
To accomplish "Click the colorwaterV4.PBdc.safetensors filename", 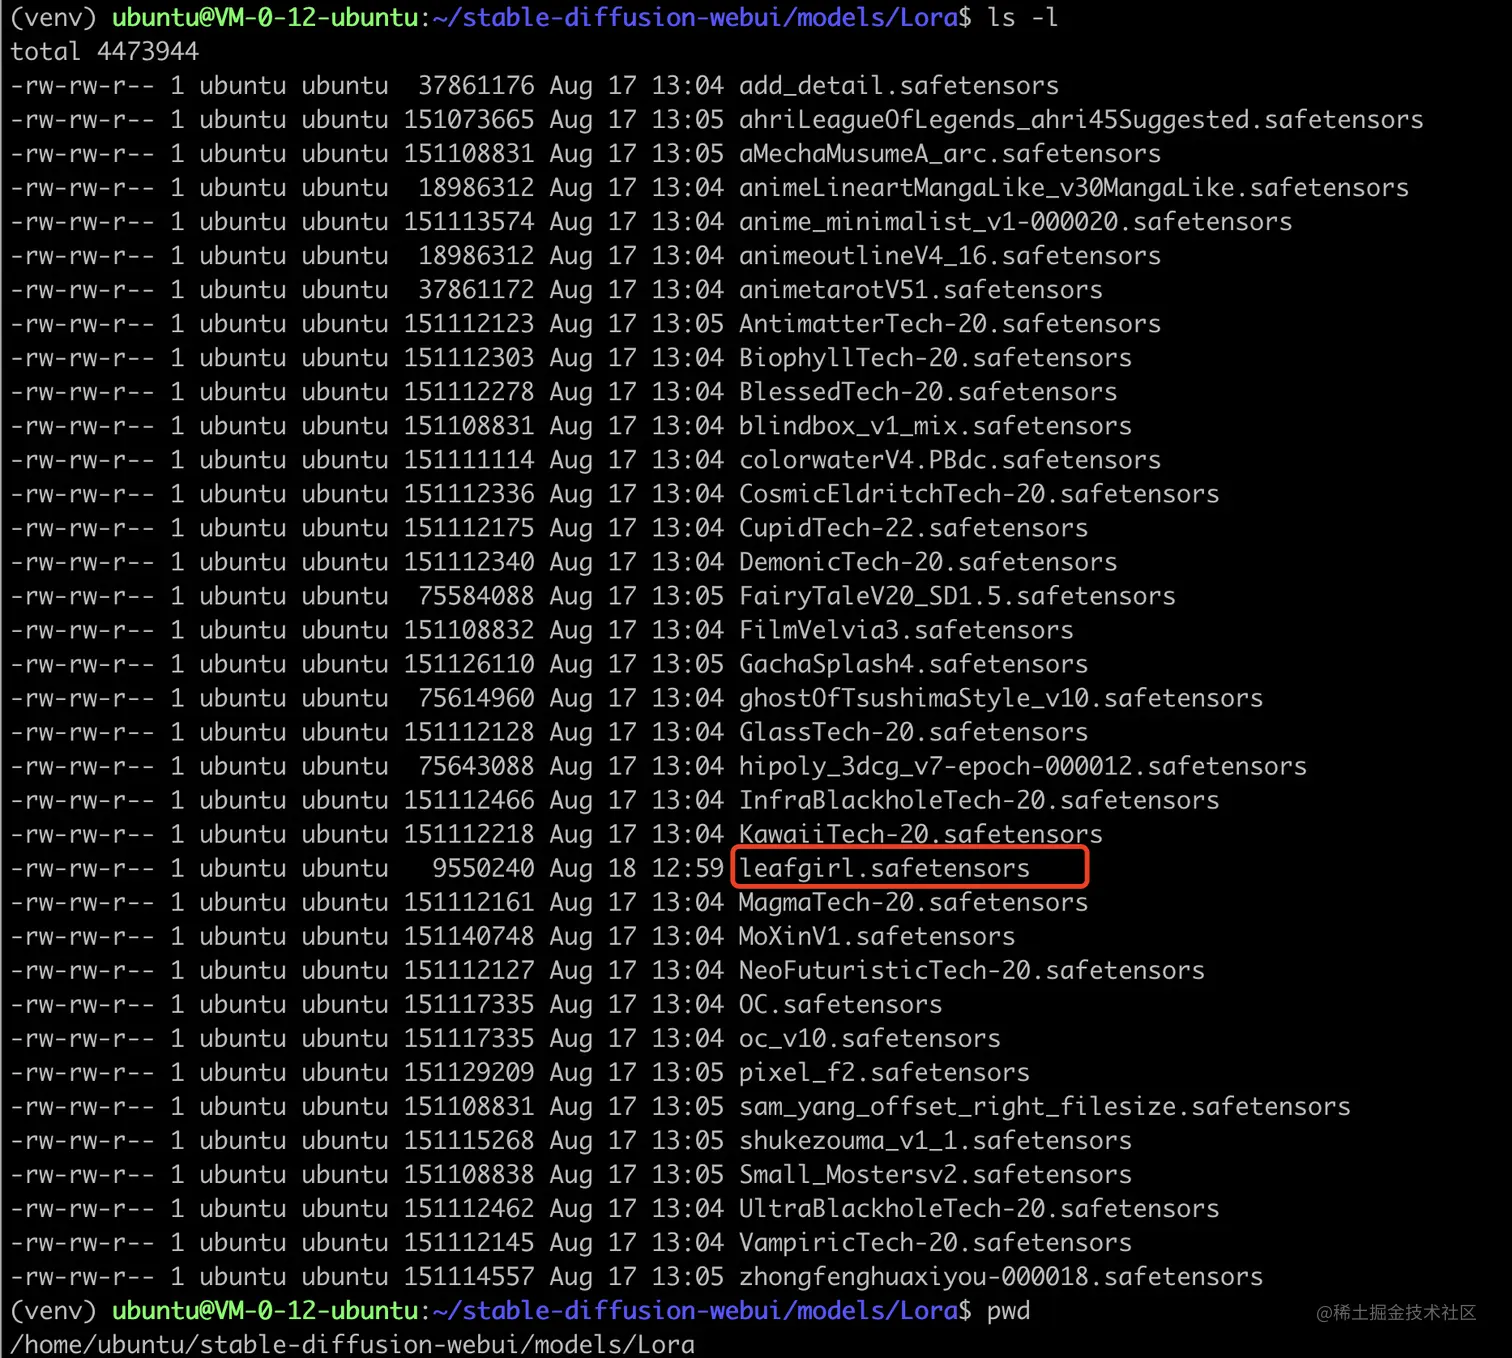I will [x=949, y=460].
